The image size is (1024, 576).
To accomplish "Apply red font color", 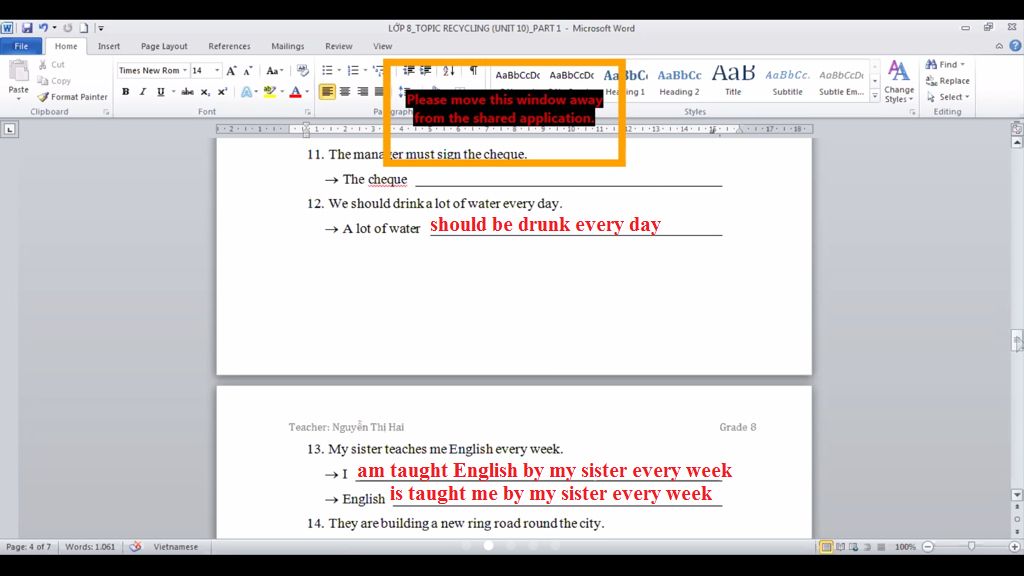I will 296,92.
